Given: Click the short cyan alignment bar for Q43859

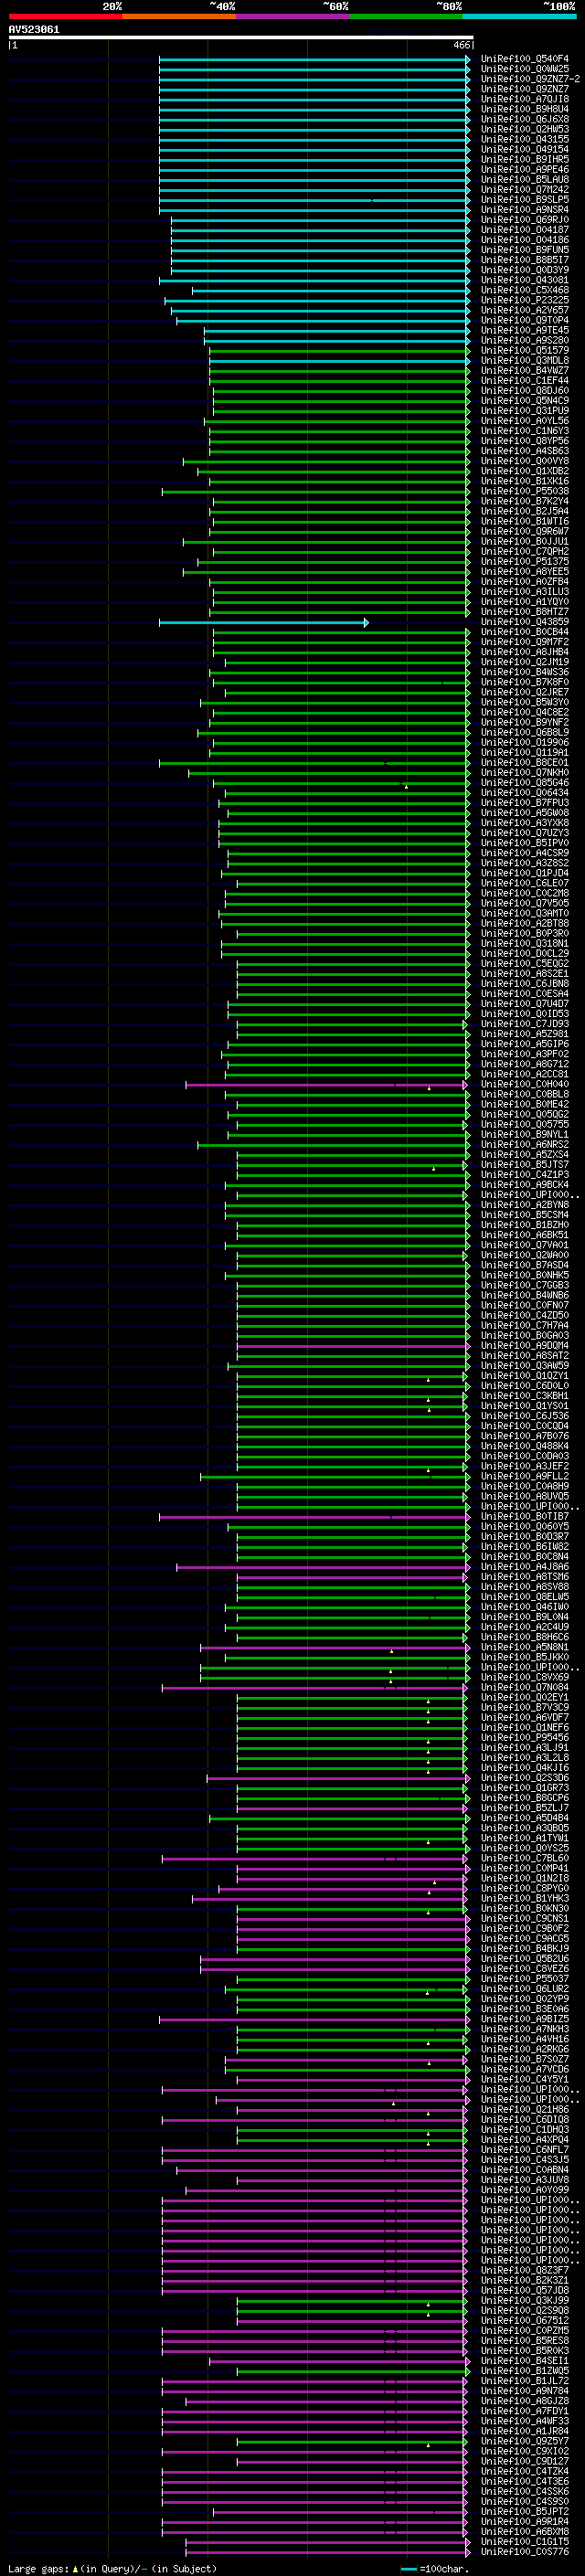Looking at the screenshot, I should click(264, 623).
